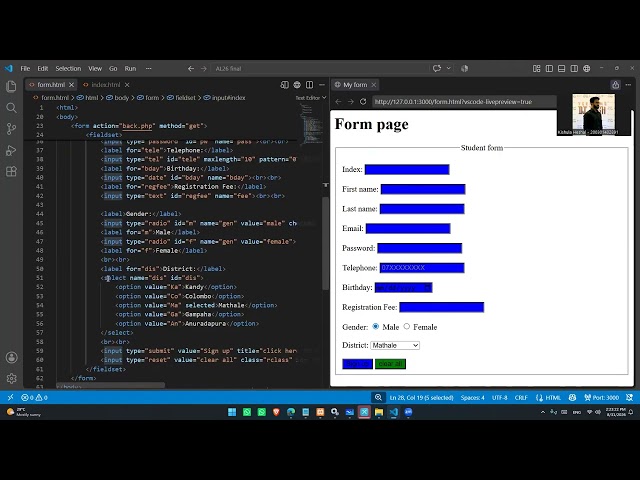Viewport: 640px width, 480px height.
Task: Open the Source Control view
Action: click(x=11, y=129)
